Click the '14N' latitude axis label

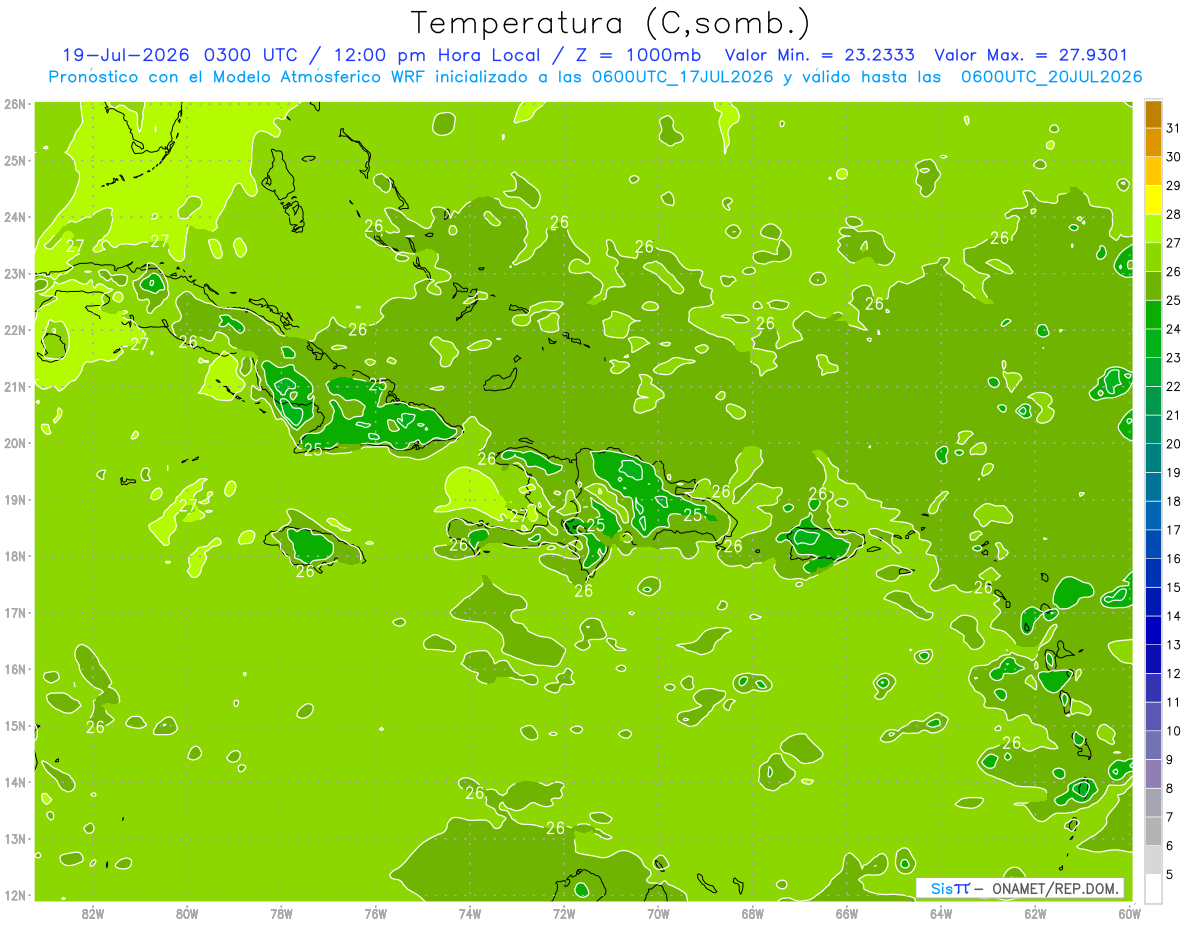(x=15, y=782)
